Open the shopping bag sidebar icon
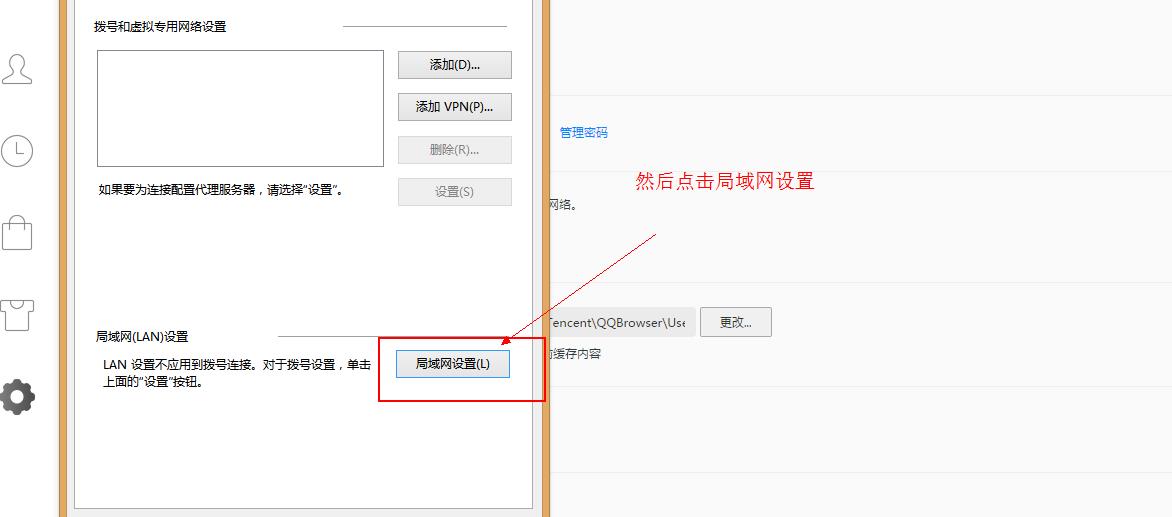 pyautogui.click(x=17, y=232)
